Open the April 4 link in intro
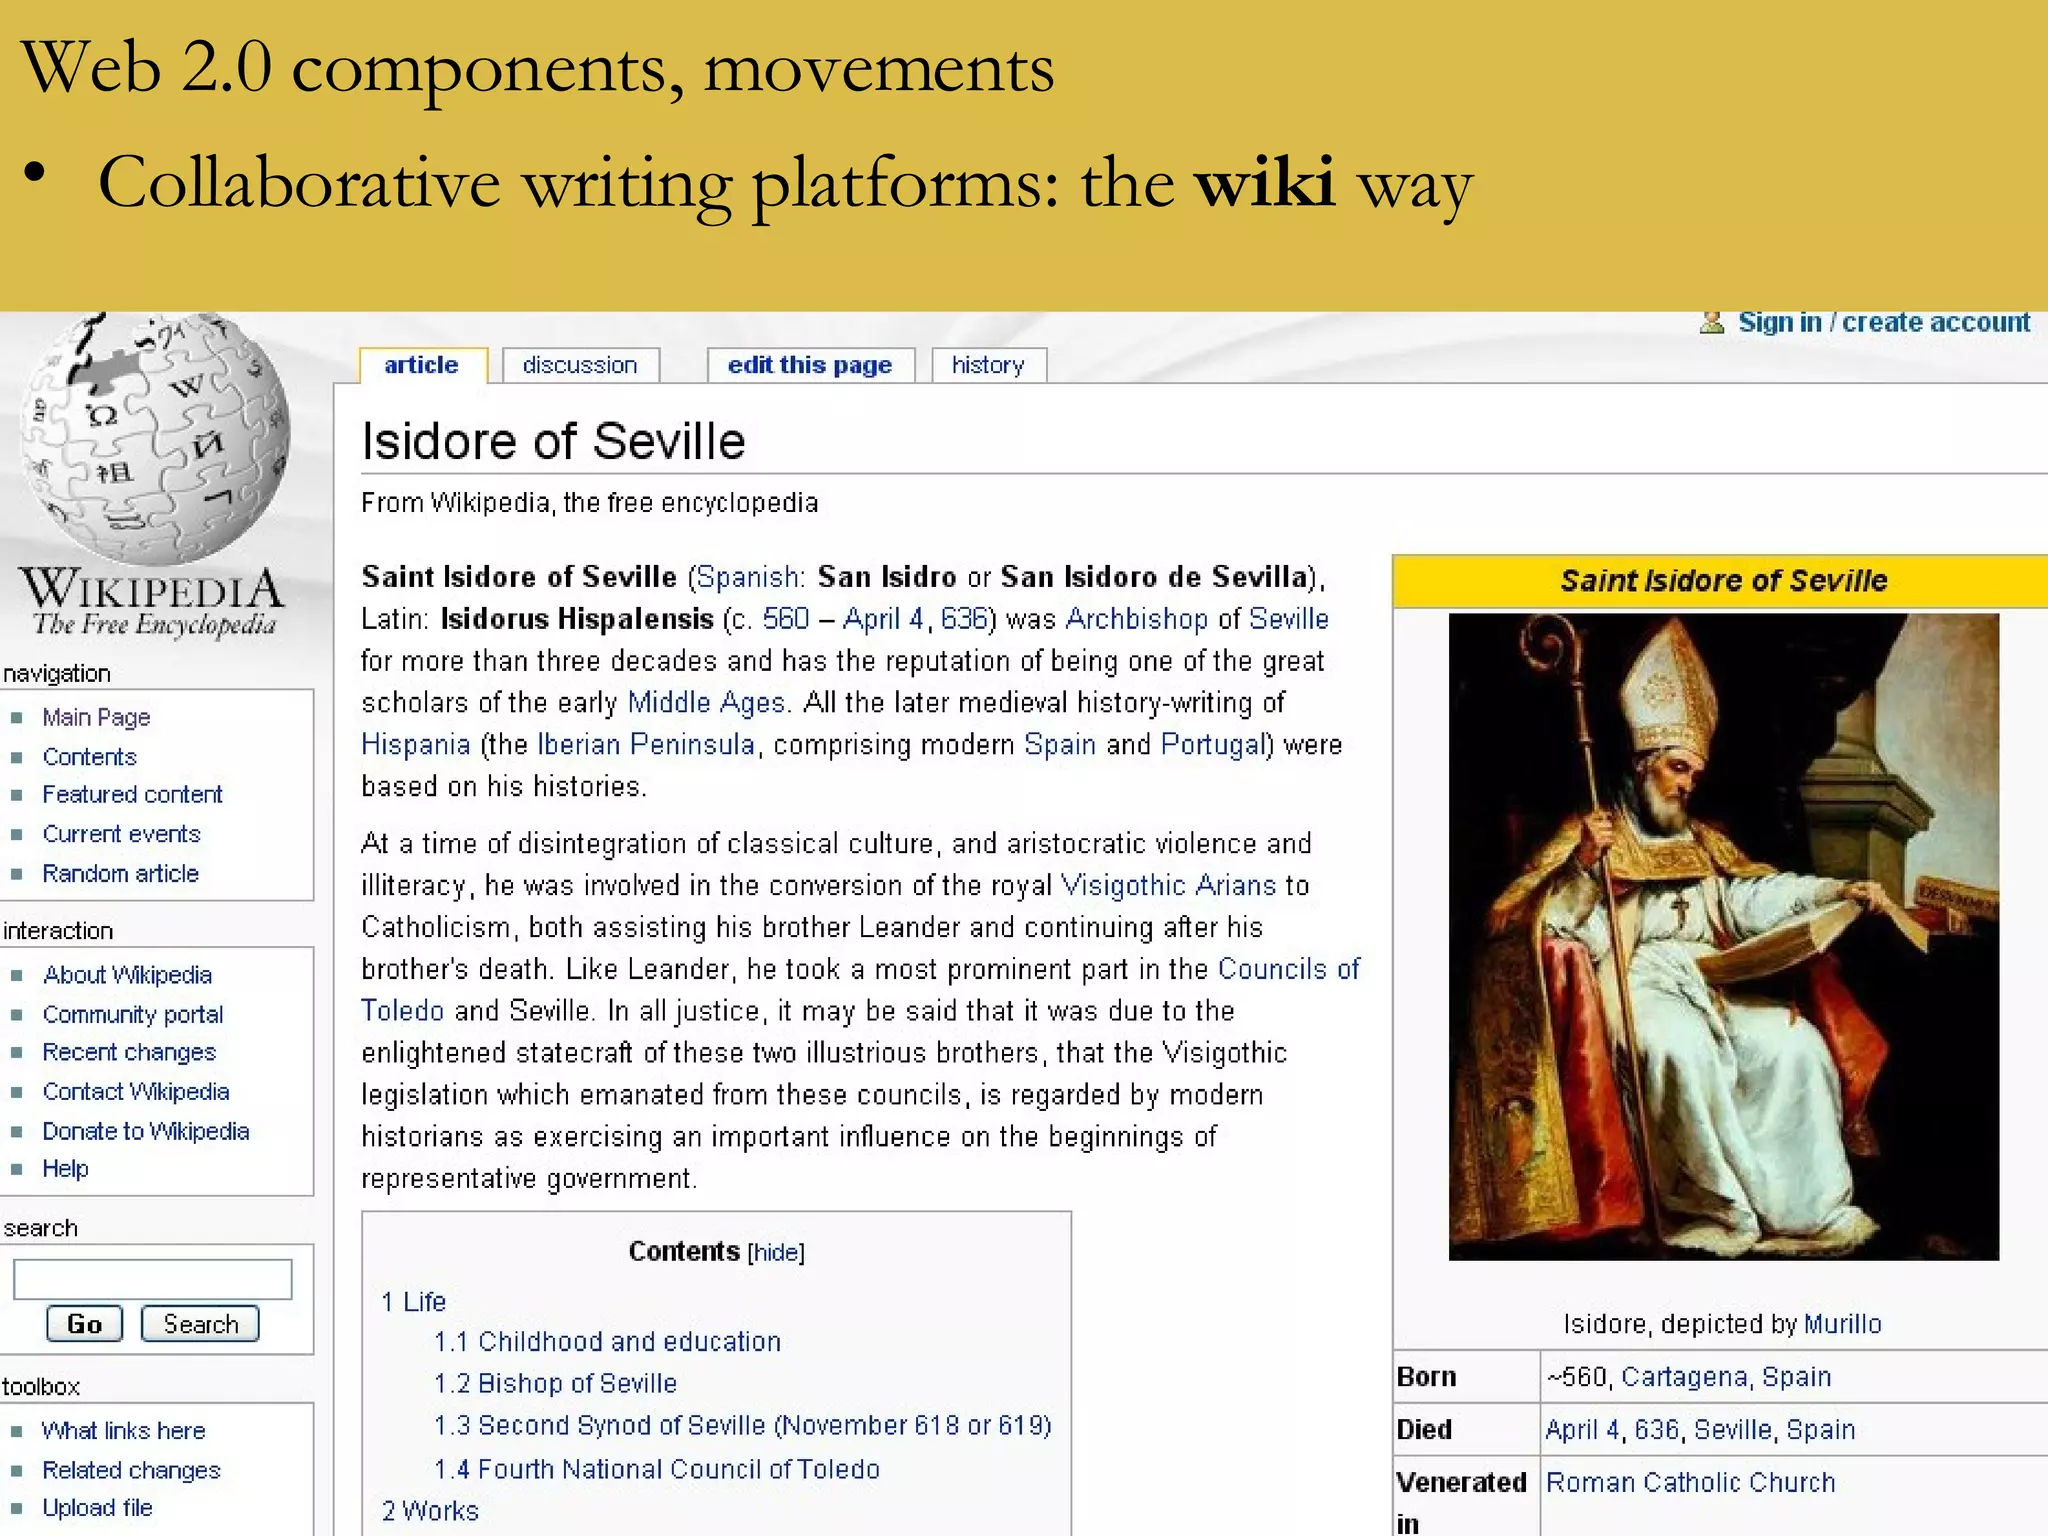The height and width of the screenshot is (1536, 2048). tap(883, 619)
